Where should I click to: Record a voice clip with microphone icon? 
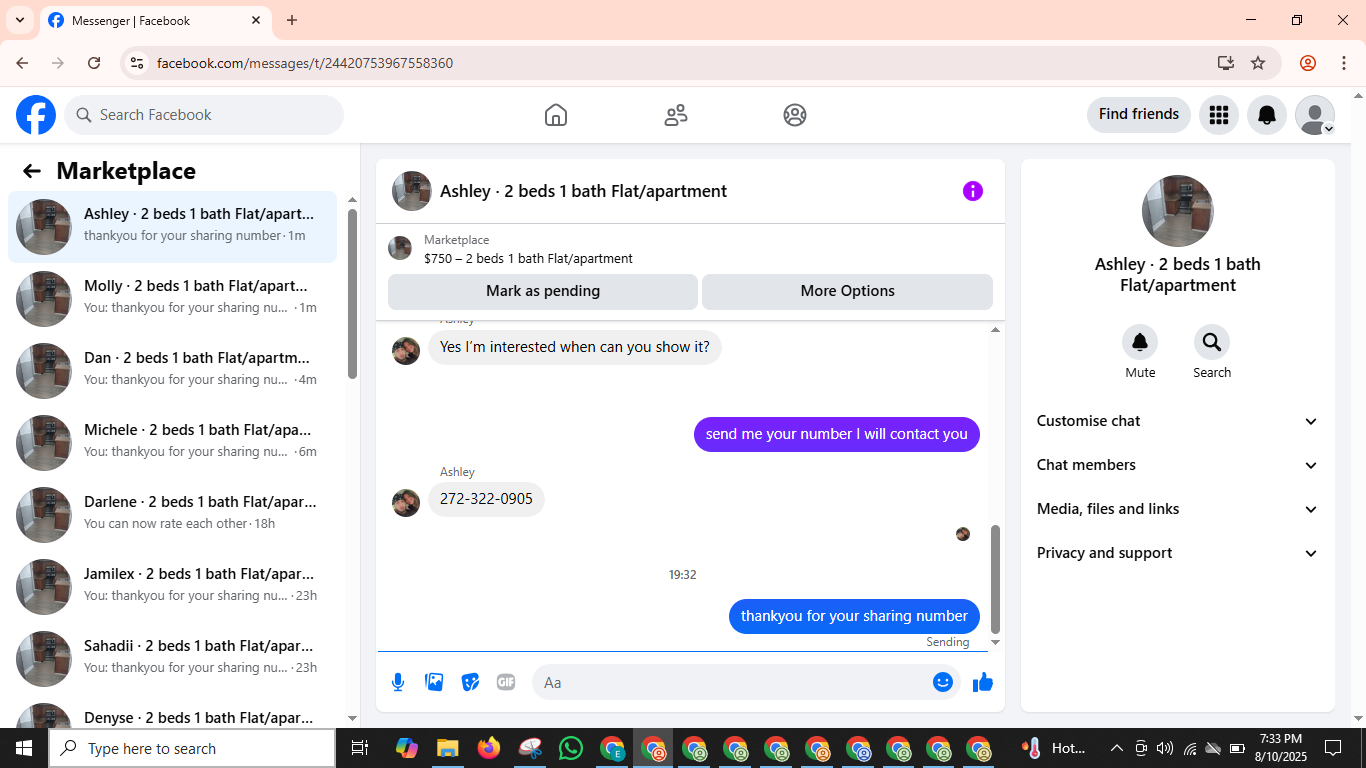pos(398,682)
